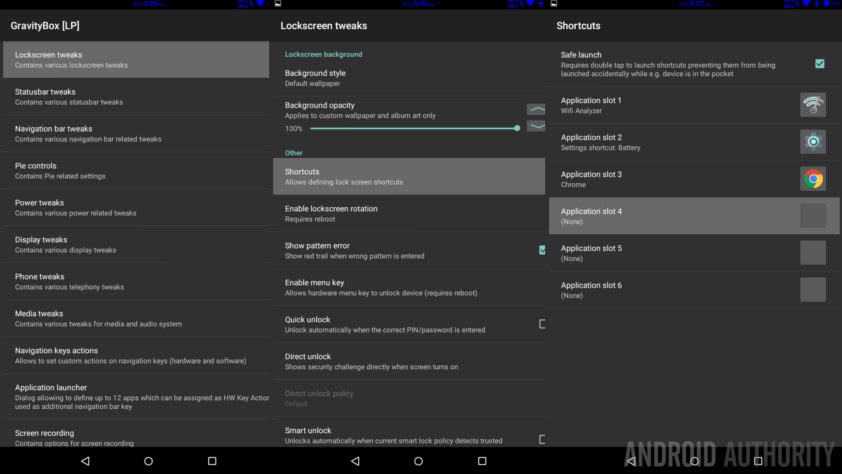Open Lockscreen tweaks category
Viewport: 842px width, 474px height.
(136, 60)
